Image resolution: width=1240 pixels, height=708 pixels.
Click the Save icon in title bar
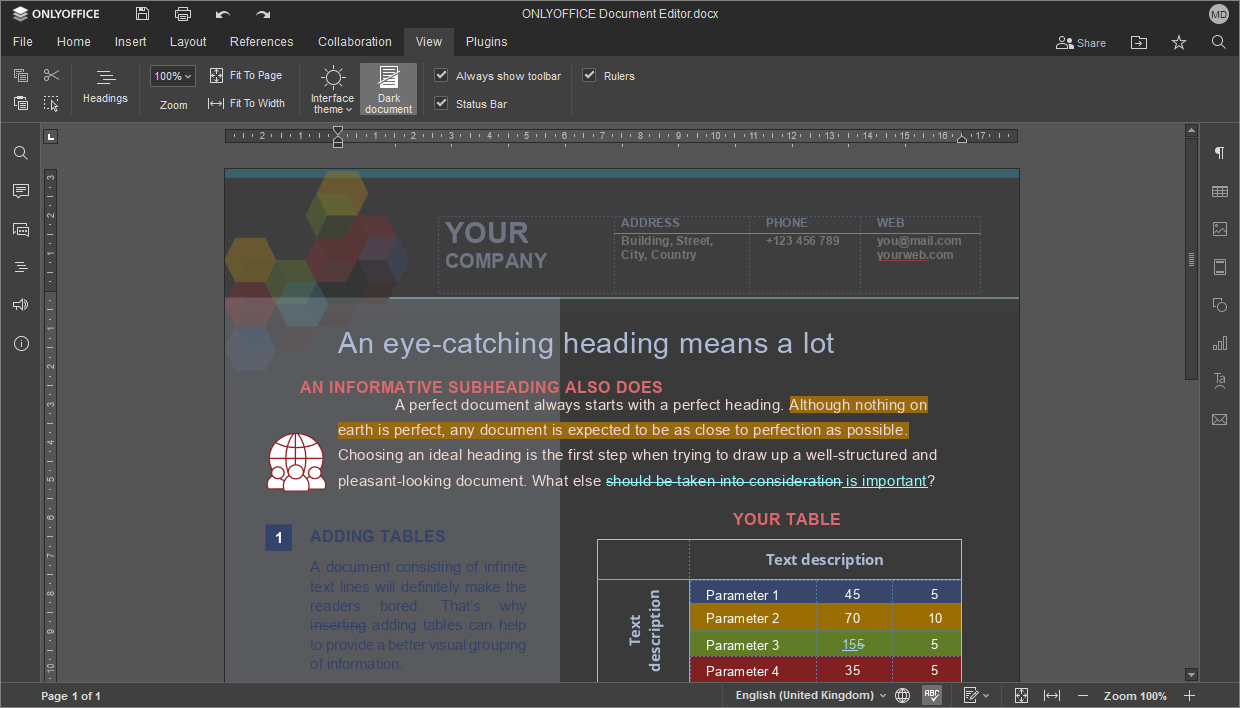pos(143,14)
